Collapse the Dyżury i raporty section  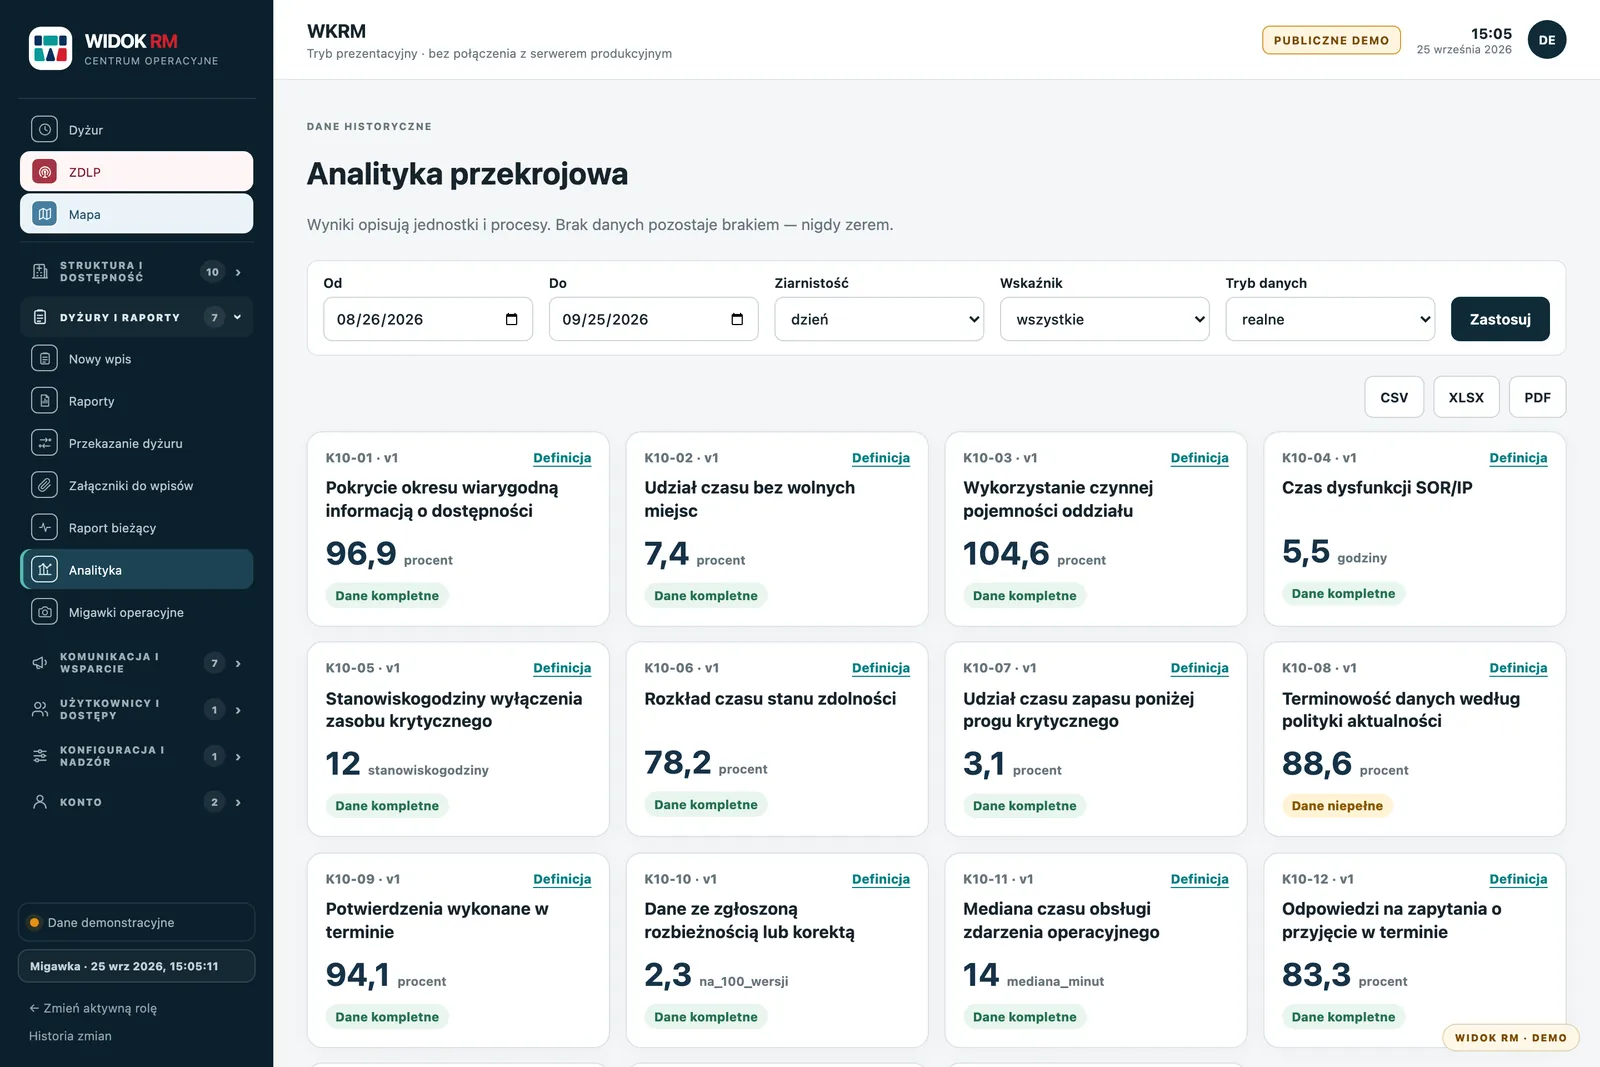136,317
